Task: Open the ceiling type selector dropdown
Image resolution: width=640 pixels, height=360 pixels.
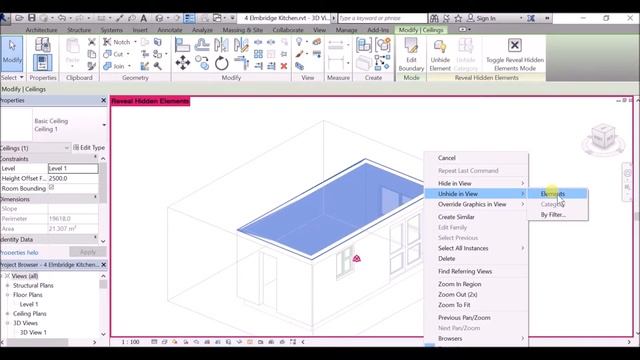Action: coord(104,125)
